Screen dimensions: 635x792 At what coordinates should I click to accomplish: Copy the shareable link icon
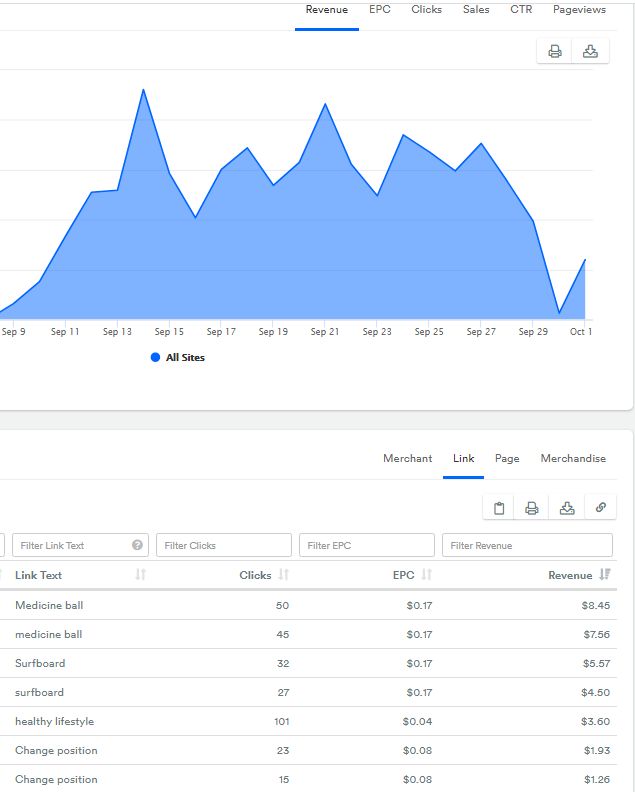[601, 508]
